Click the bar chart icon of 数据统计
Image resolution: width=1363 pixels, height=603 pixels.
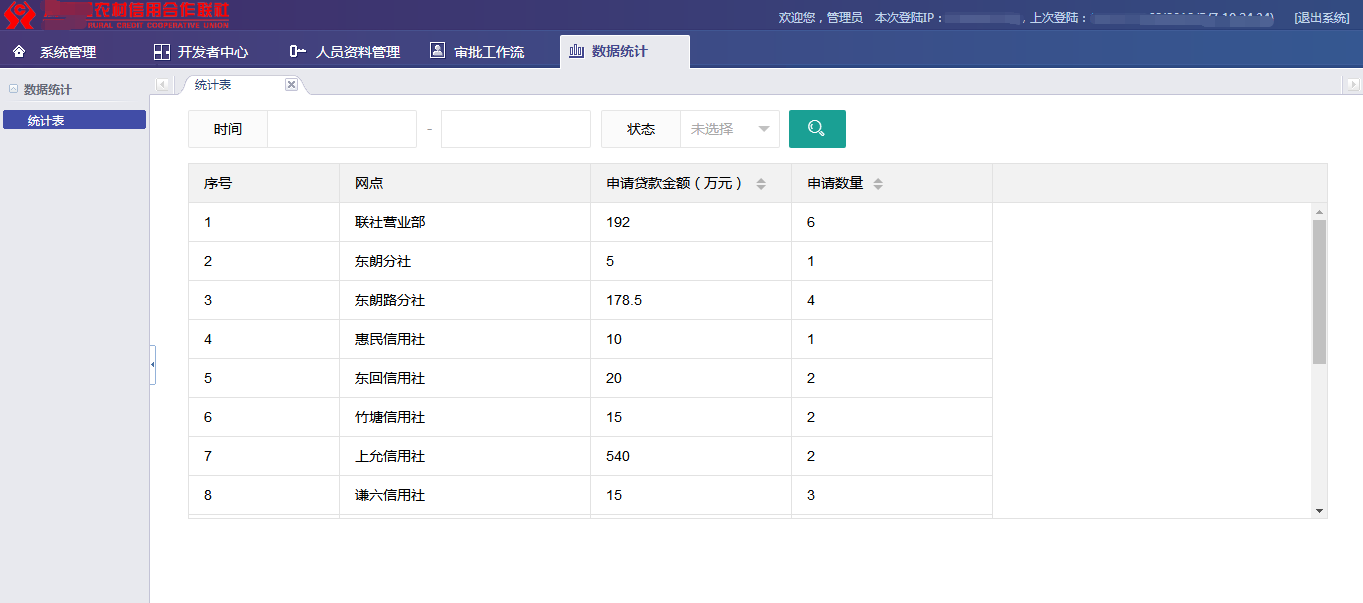[x=576, y=51]
